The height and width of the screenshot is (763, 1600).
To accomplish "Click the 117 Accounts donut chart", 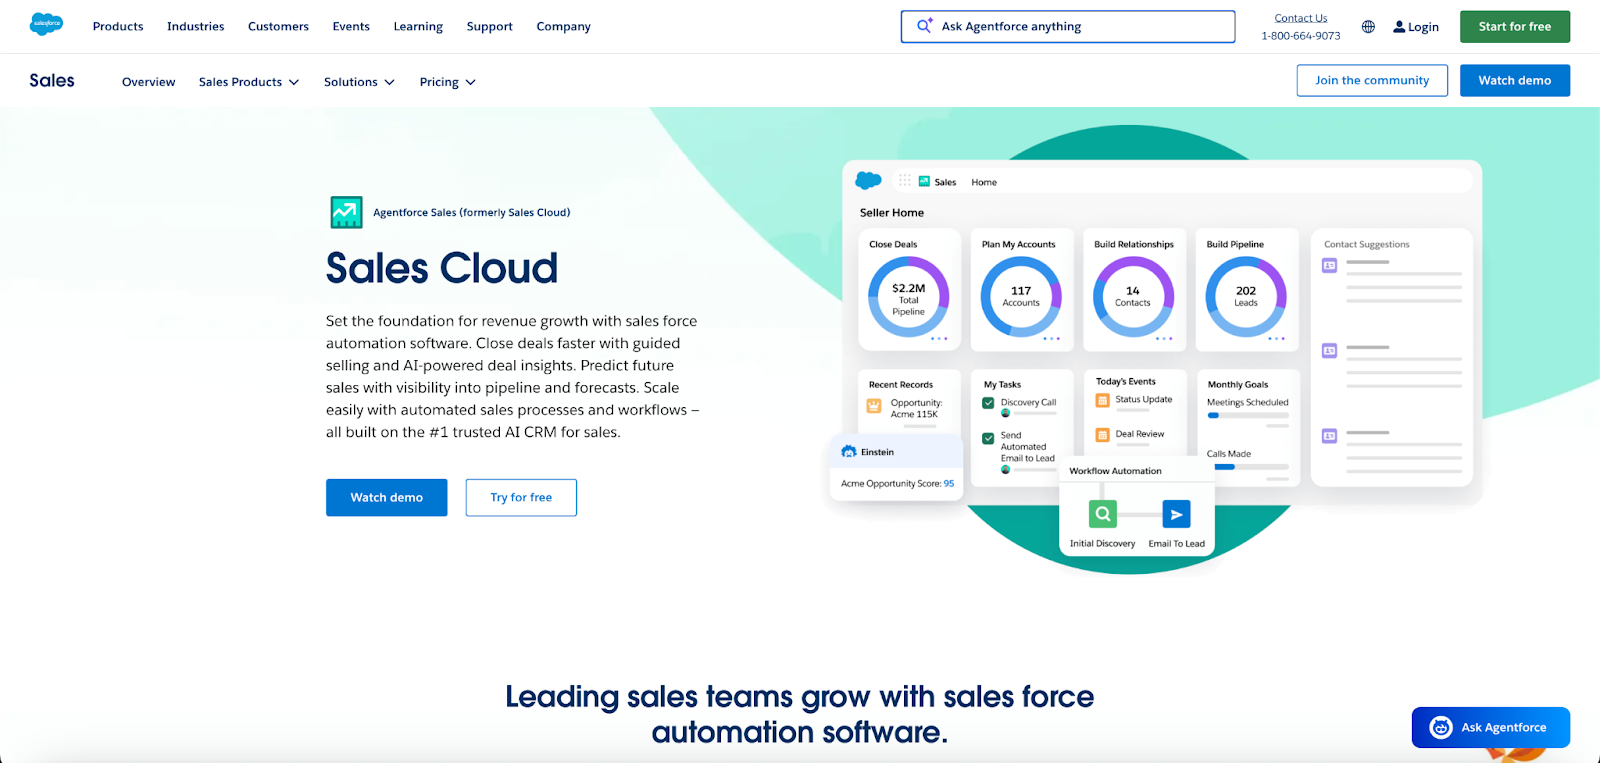I will [x=1021, y=297].
